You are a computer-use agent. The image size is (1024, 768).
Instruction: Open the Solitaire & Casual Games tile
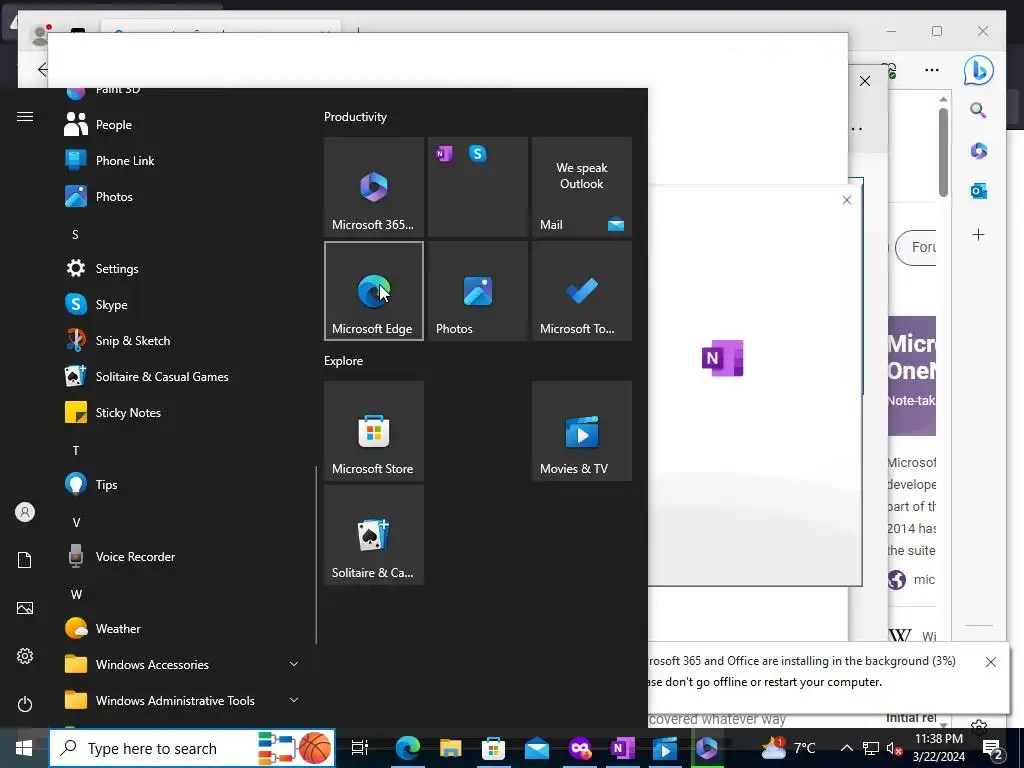(x=374, y=535)
